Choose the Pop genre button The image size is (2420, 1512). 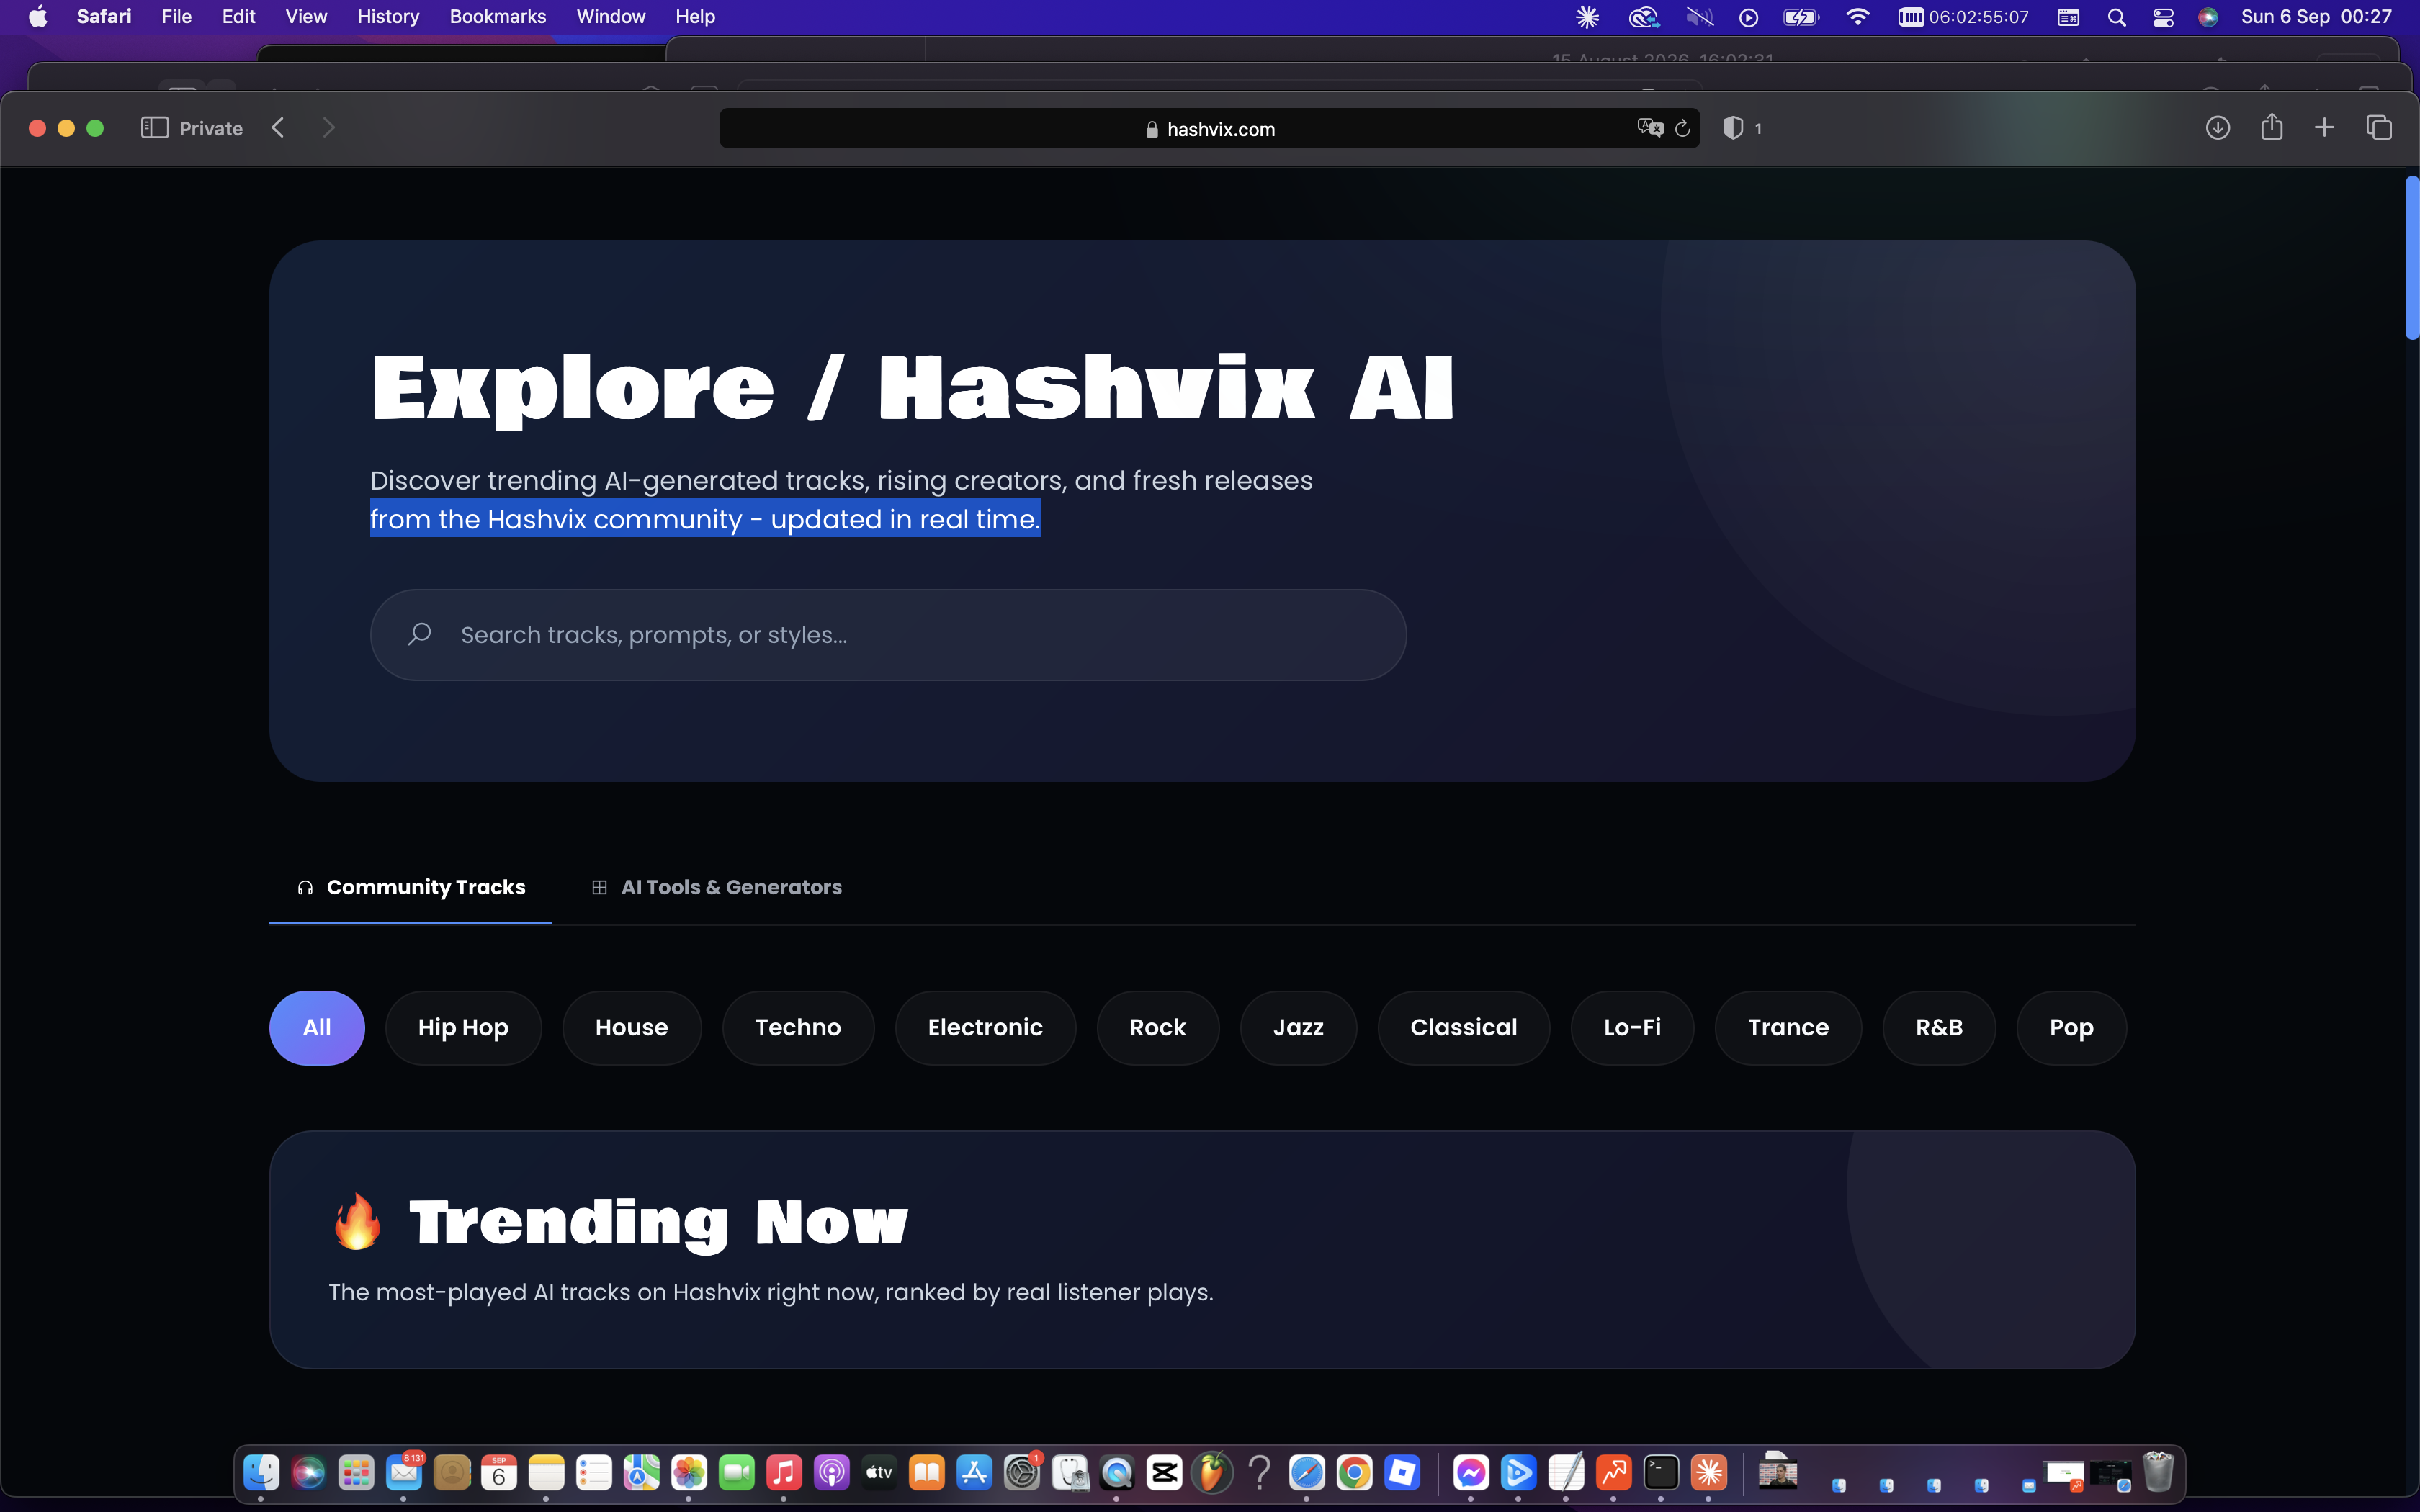pyautogui.click(x=2071, y=1028)
